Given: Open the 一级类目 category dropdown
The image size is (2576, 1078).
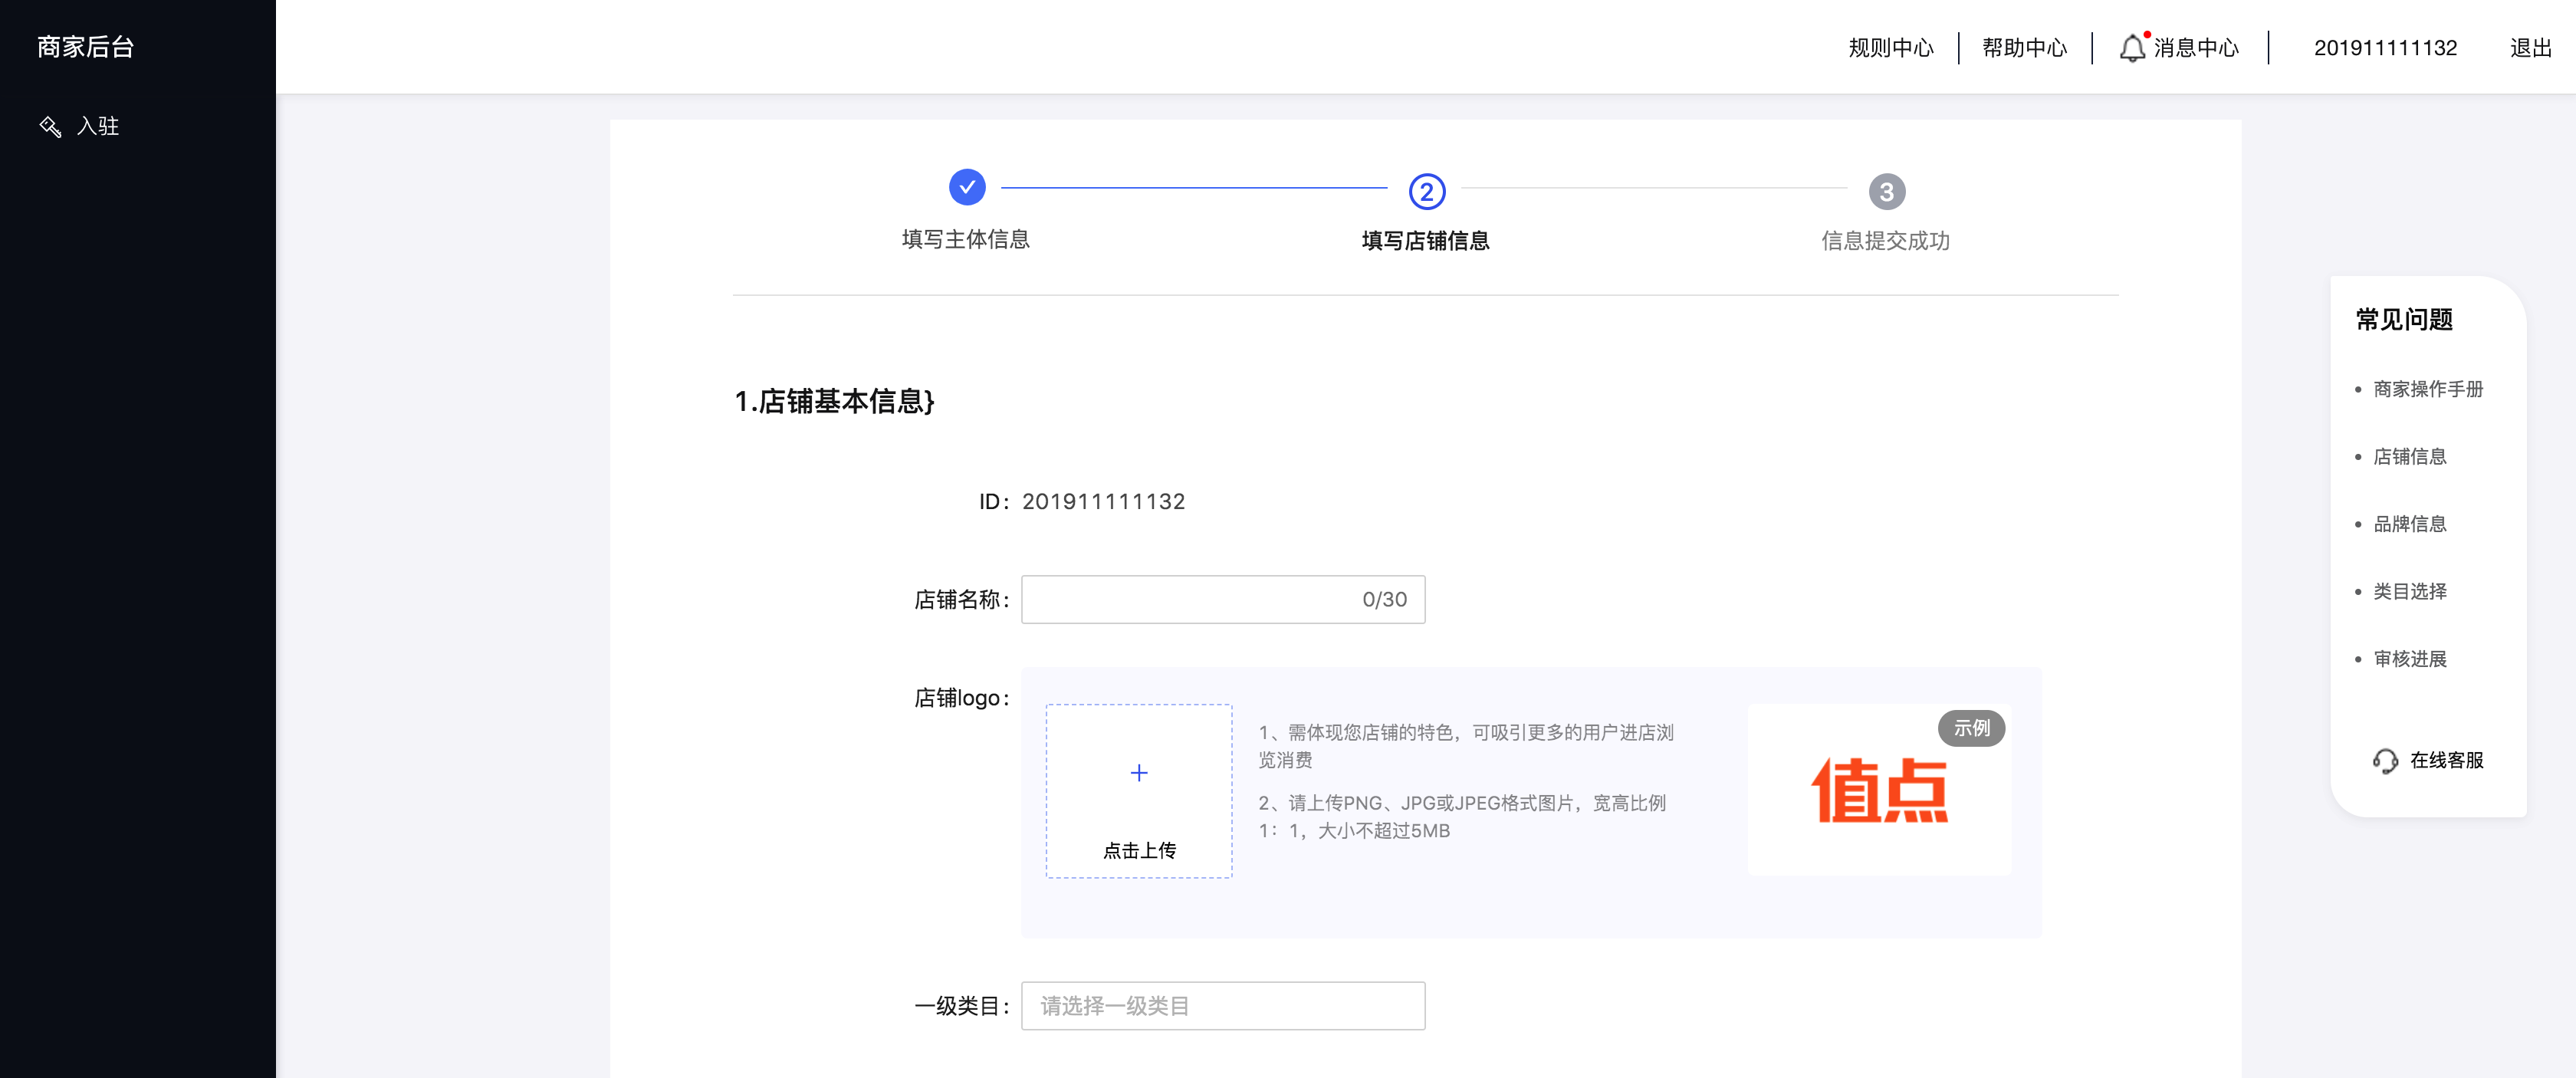Looking at the screenshot, I should point(1223,1005).
